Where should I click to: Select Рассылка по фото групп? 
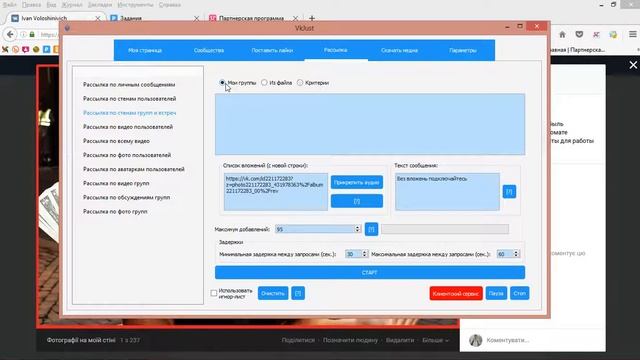pyautogui.click(x=115, y=211)
